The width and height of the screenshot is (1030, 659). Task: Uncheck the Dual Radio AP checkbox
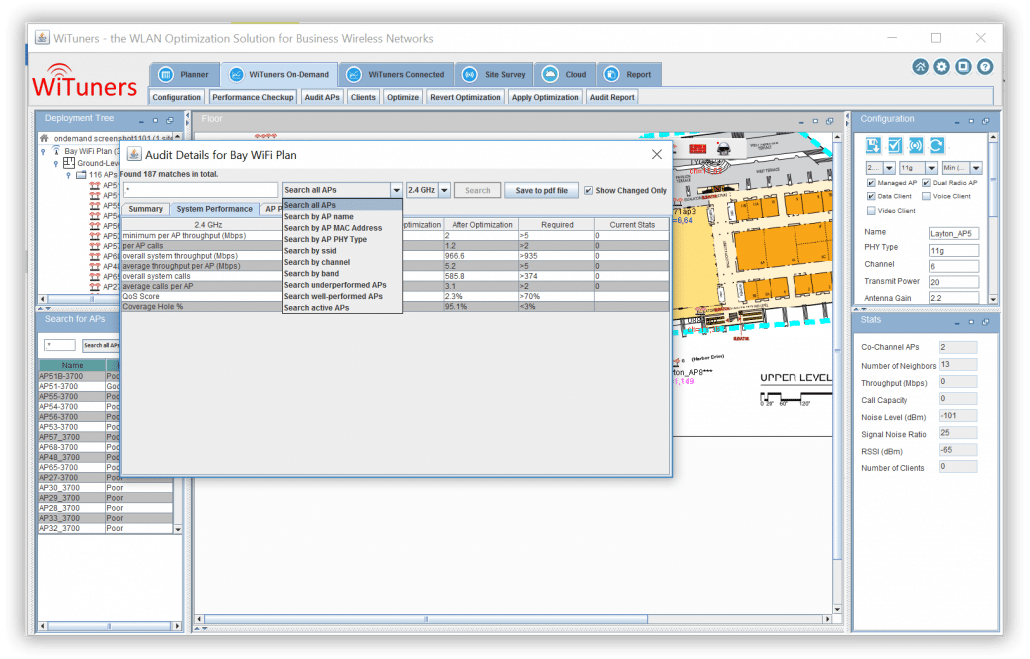[x=926, y=183]
